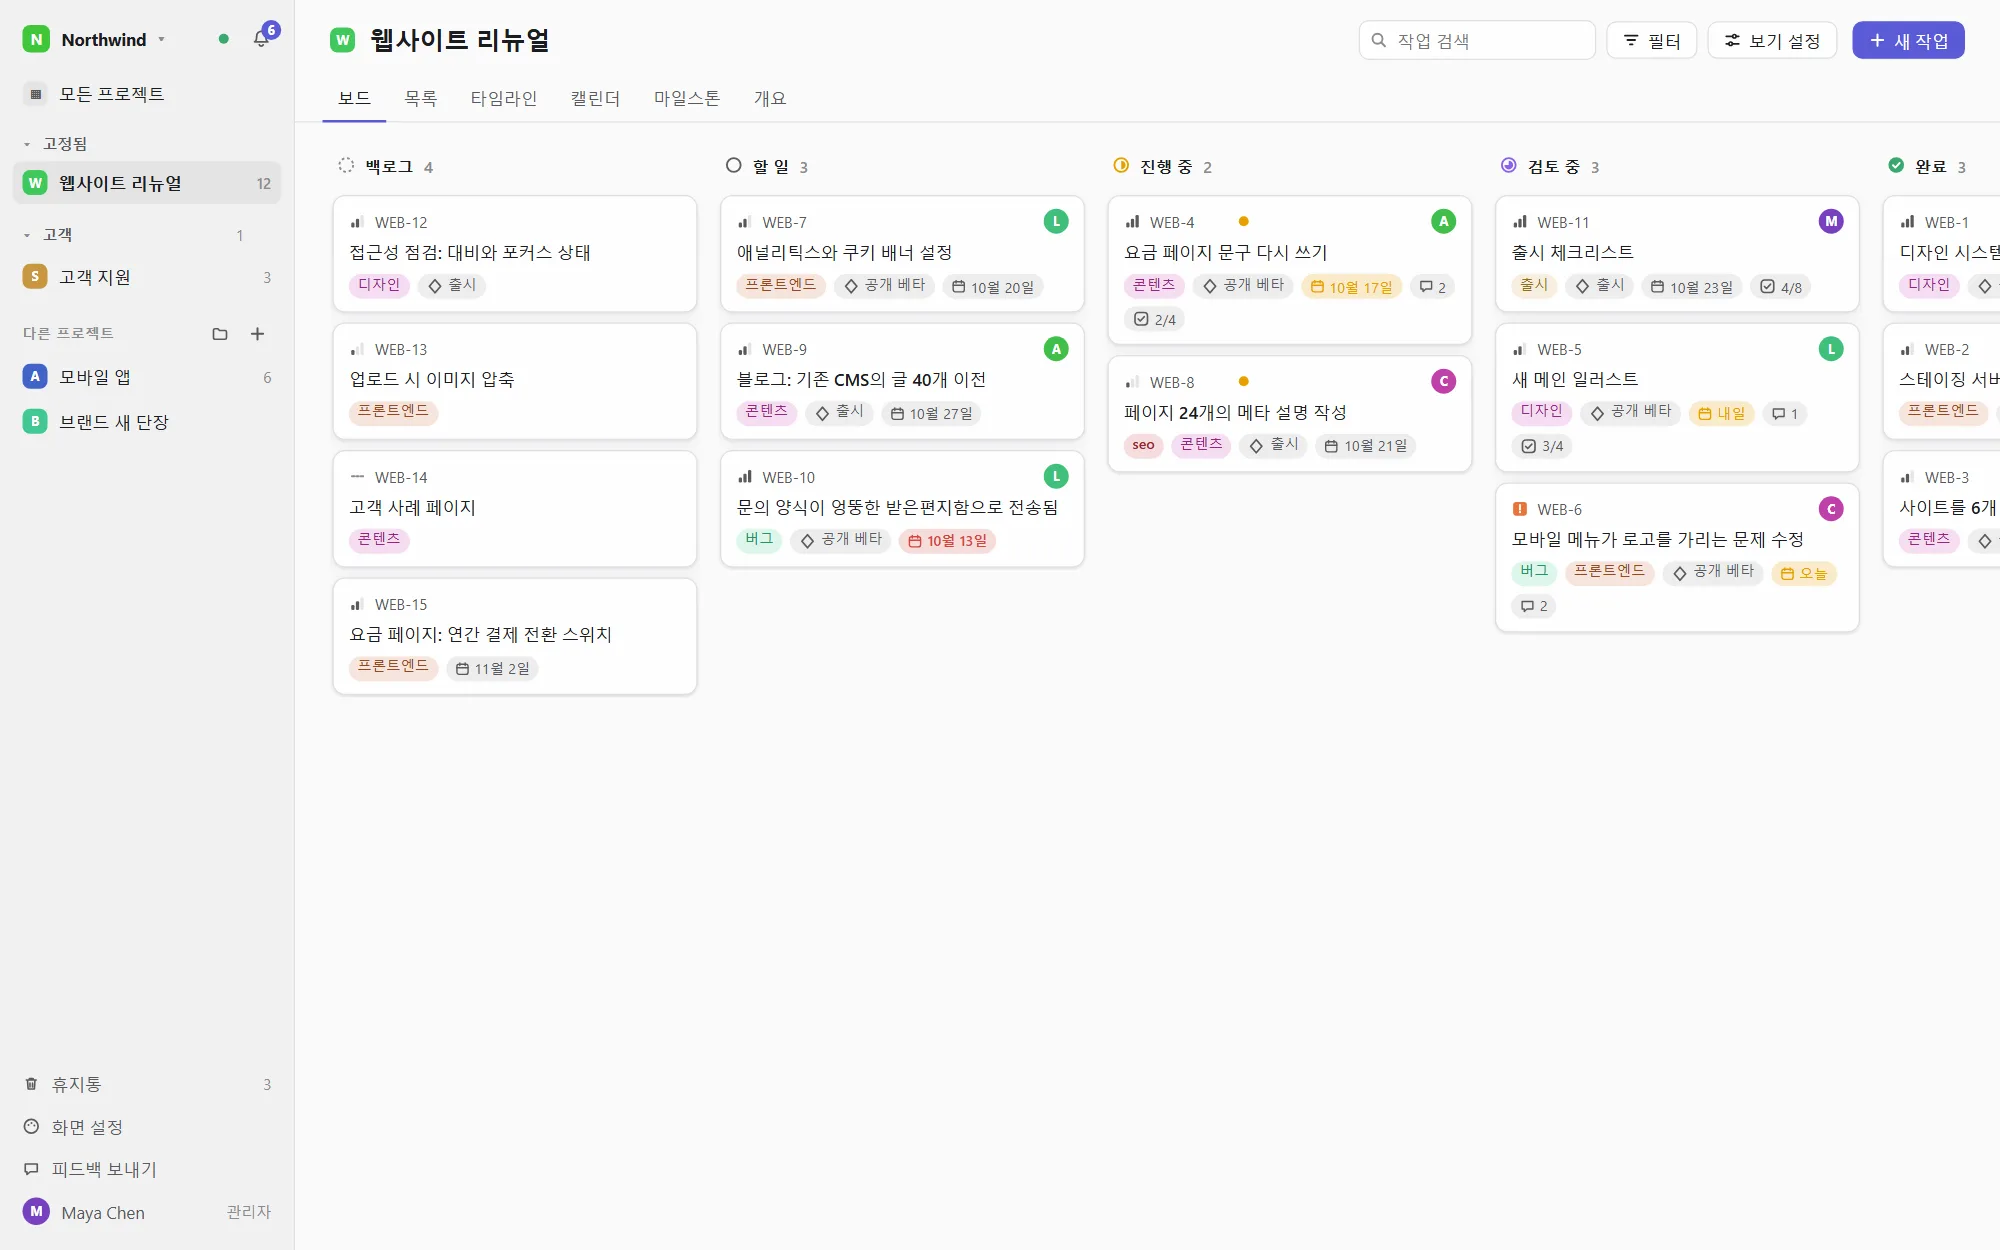2000x1250 pixels.
Task: Click the priority bars icon on WEB-10
Action: click(745, 477)
